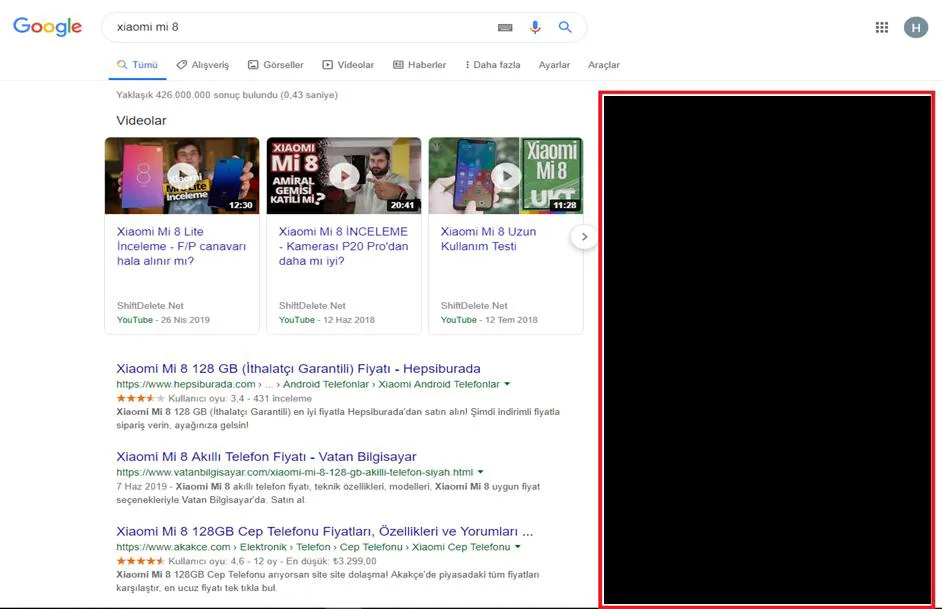Open the Hepsiburada Xiaomi Mi 8 result
Screen dimensions: 942x609
(x=299, y=368)
